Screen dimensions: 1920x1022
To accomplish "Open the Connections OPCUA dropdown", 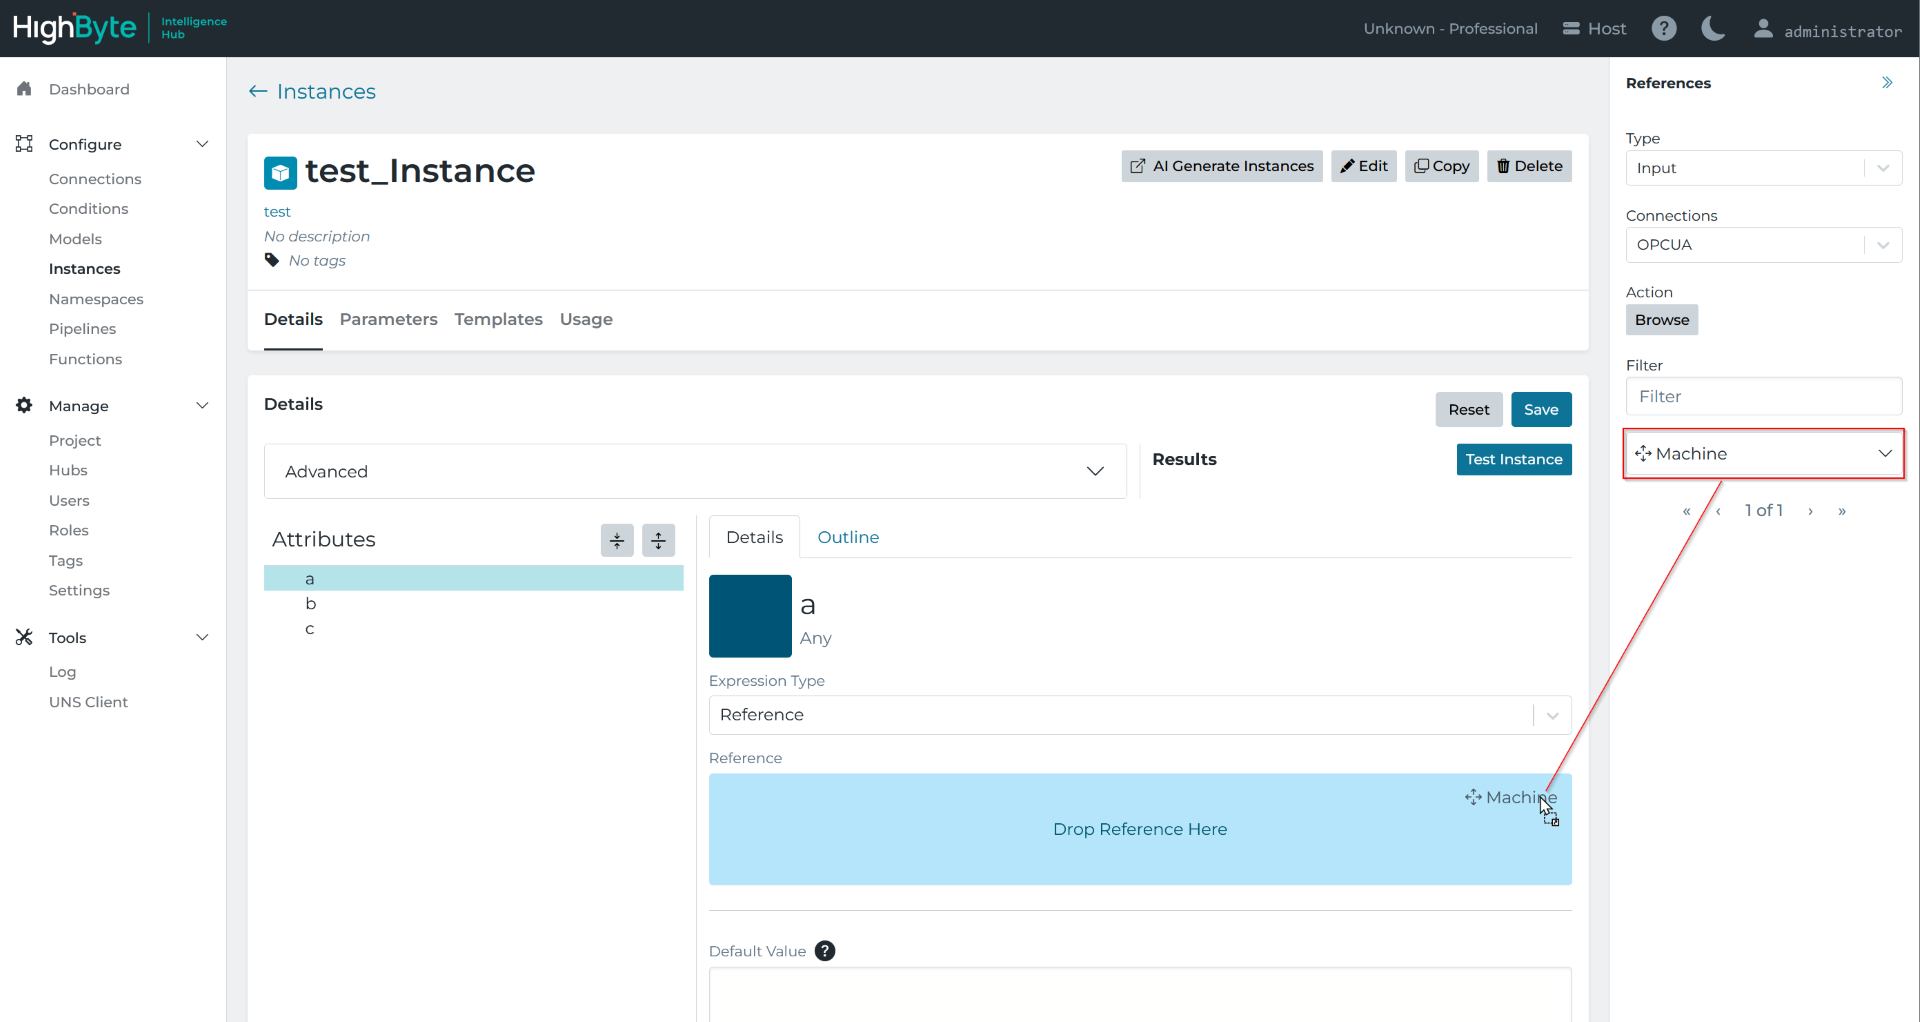I will [x=1763, y=245].
